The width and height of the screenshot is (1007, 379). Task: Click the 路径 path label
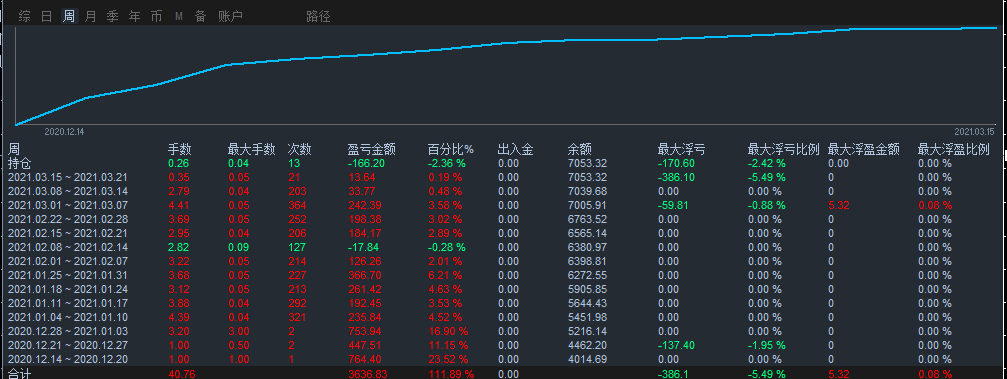pyautogui.click(x=318, y=17)
